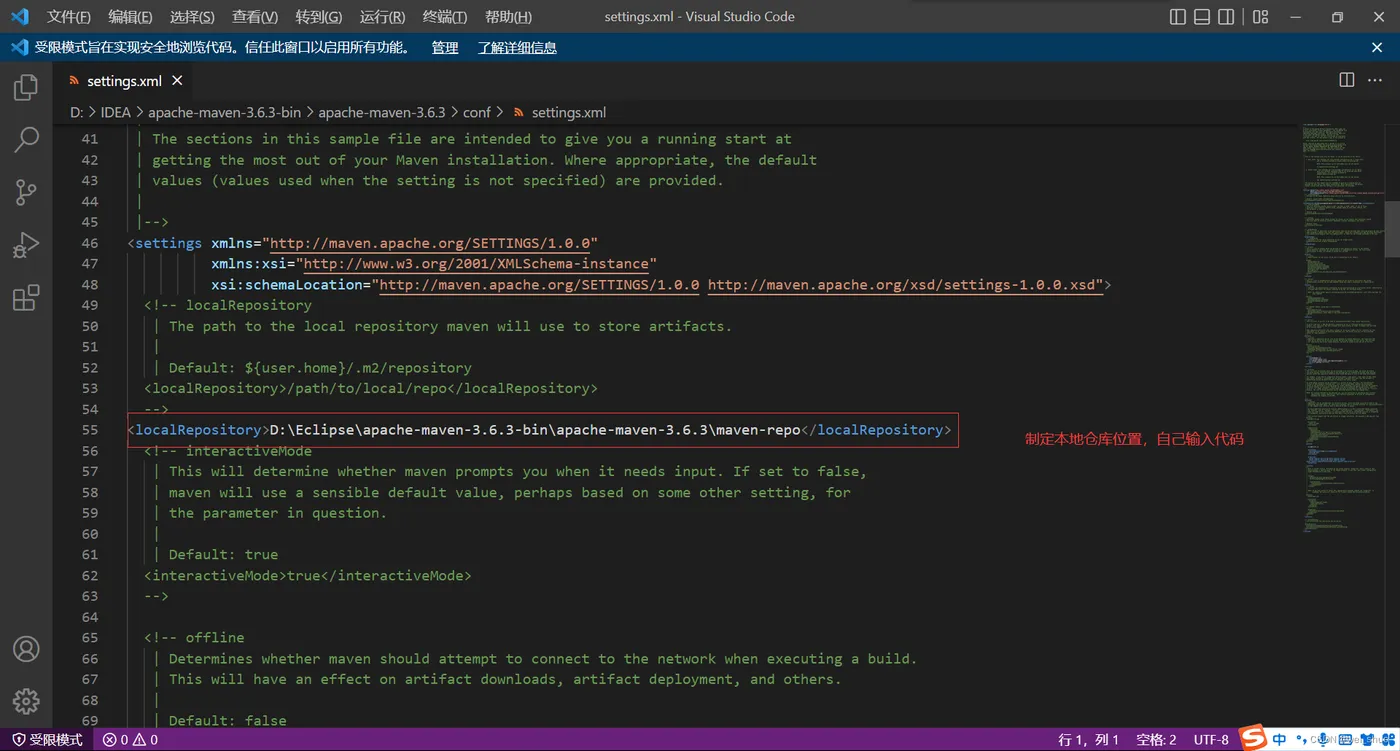Open the Accounts menu icon
The height and width of the screenshot is (751, 1400).
click(x=26, y=649)
